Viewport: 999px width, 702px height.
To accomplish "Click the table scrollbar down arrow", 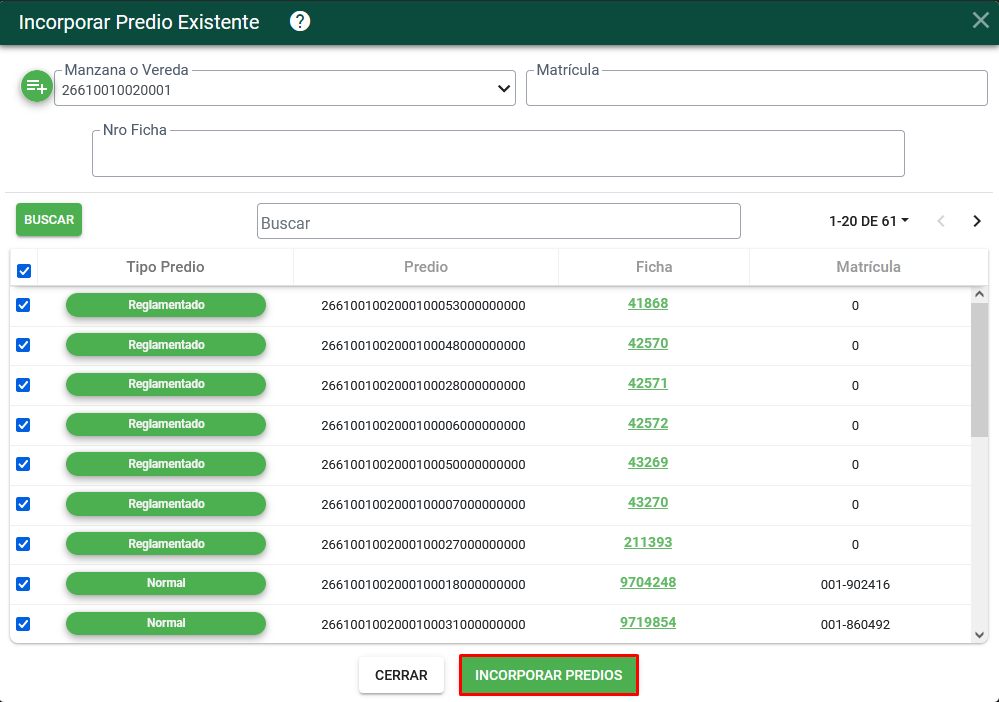I will click(979, 634).
